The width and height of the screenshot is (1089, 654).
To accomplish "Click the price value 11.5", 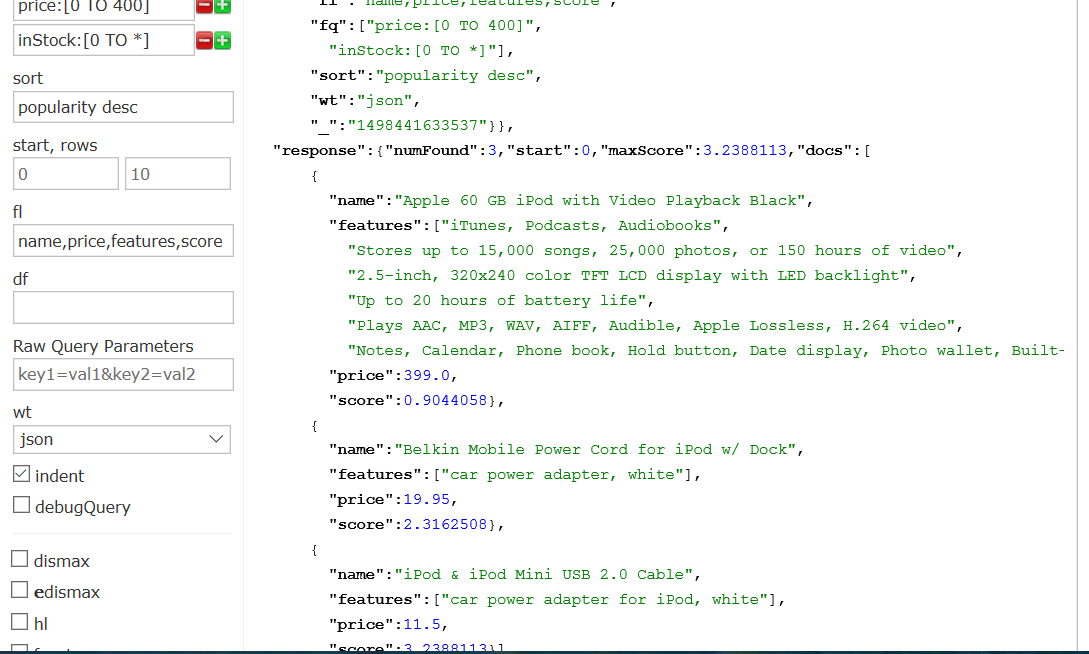I will point(422,624).
